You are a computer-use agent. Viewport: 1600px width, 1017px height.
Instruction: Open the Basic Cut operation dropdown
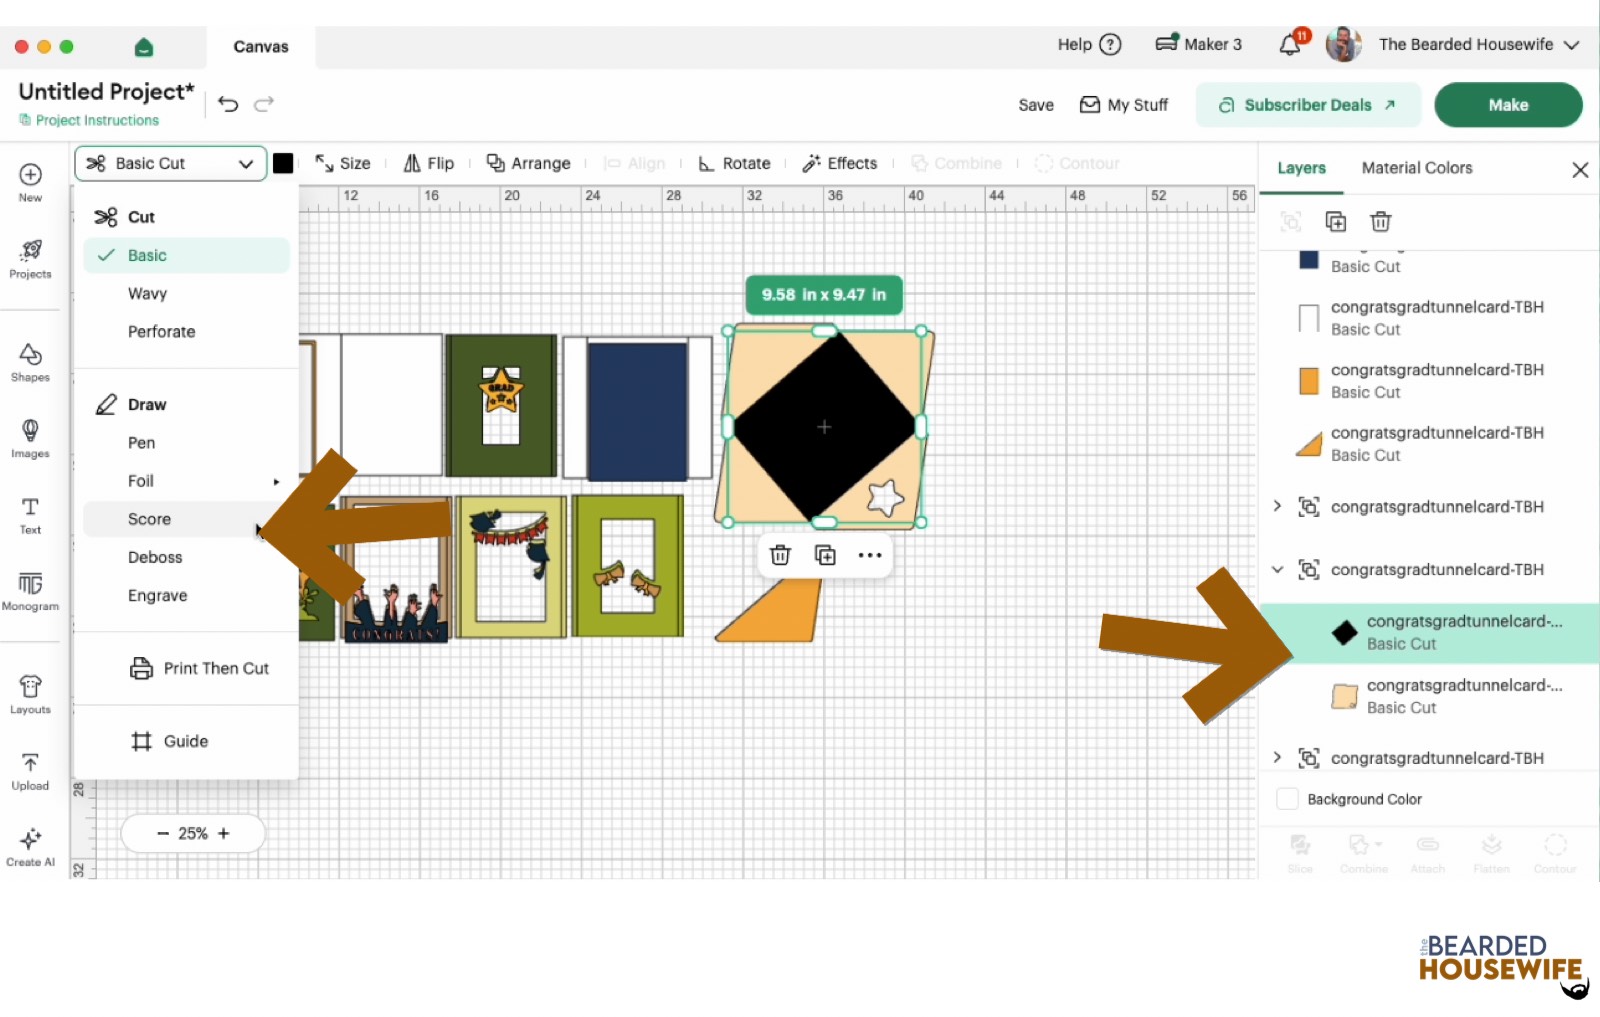170,163
